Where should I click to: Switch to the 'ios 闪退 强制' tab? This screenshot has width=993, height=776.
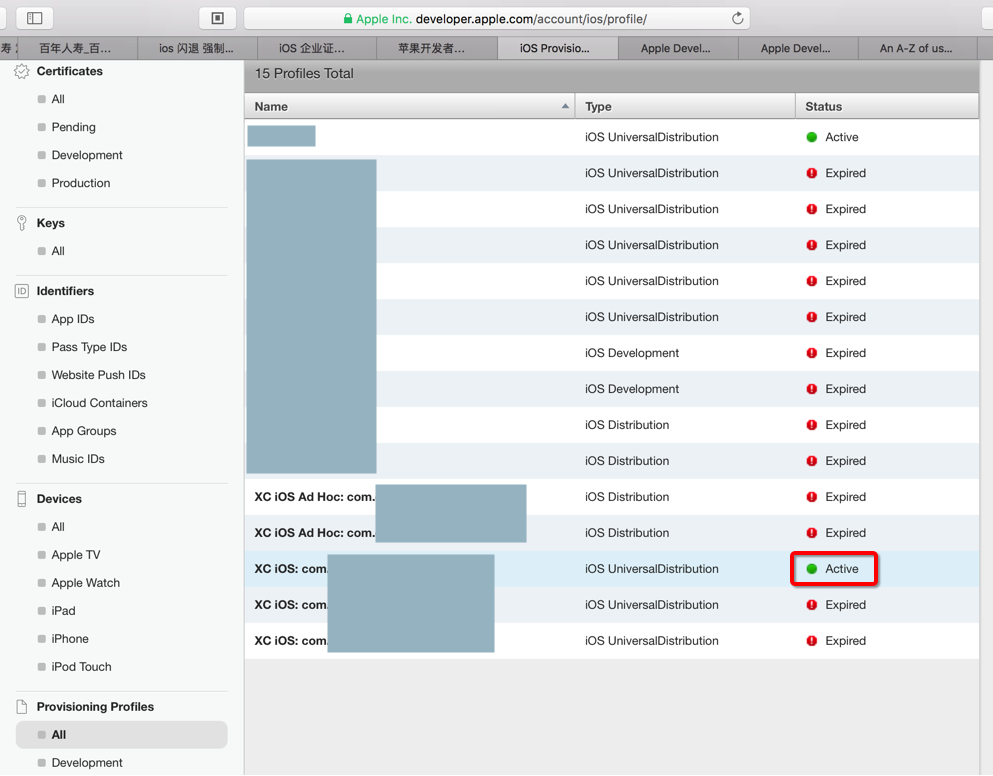click(x=196, y=48)
